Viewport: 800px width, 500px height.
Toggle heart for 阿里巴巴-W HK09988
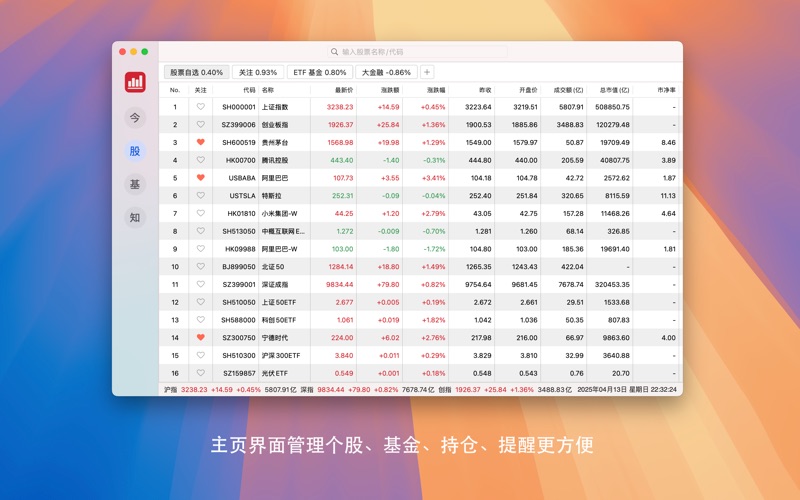click(201, 248)
